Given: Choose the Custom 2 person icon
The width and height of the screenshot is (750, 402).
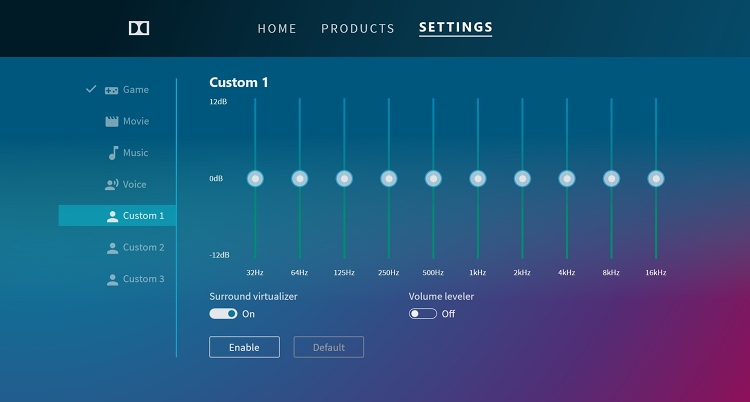Looking at the screenshot, I should tap(112, 248).
